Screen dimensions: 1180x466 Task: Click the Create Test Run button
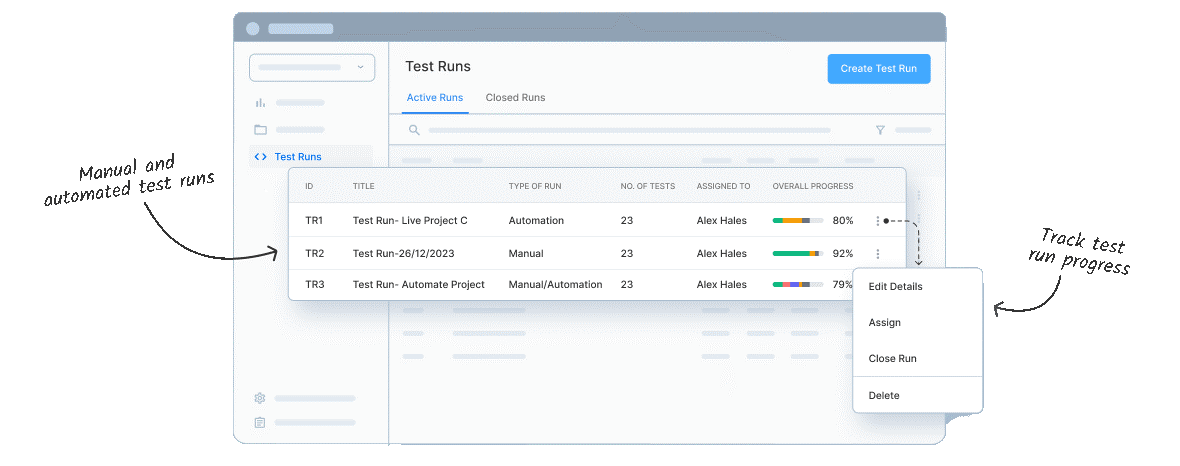[878, 69]
